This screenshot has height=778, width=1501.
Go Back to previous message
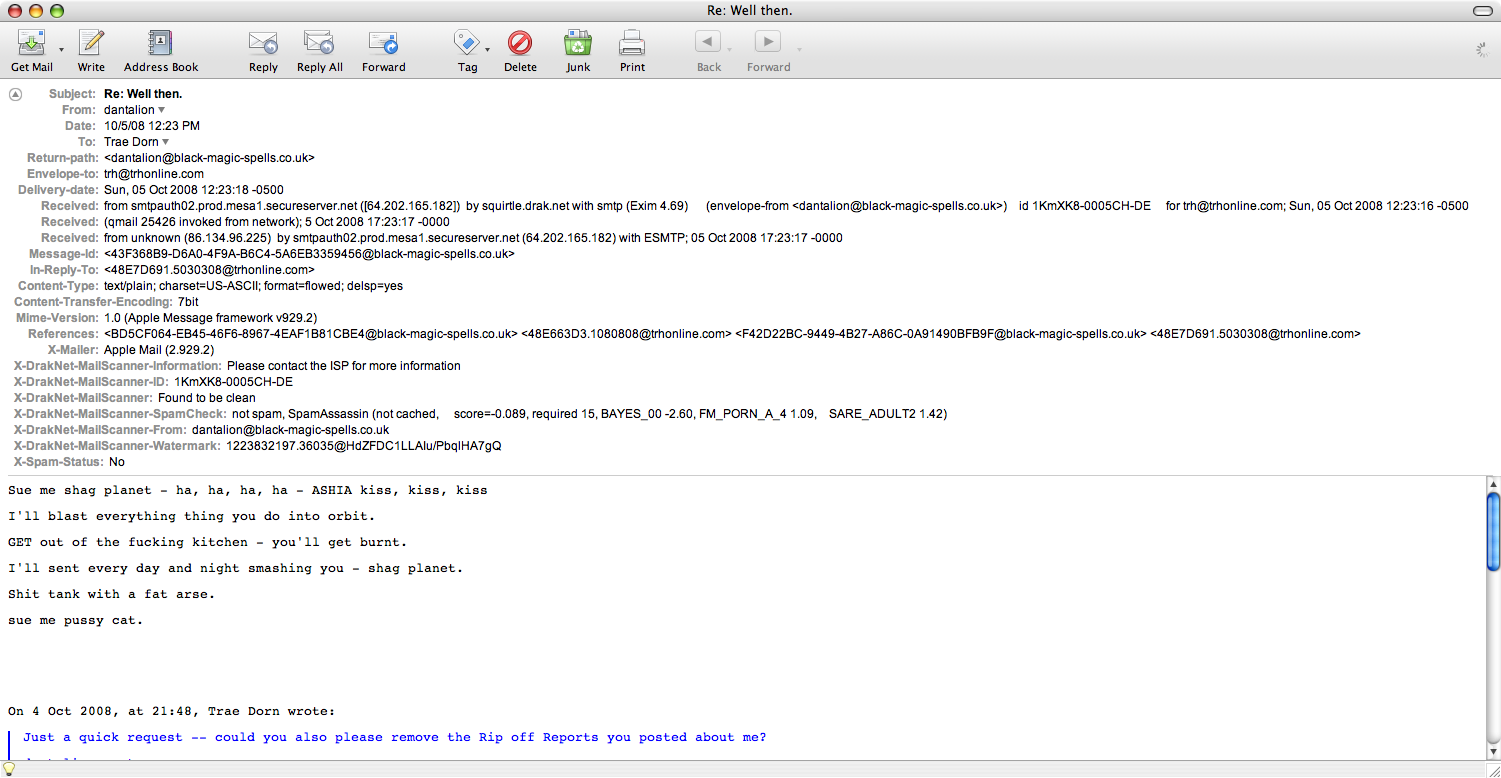point(708,42)
